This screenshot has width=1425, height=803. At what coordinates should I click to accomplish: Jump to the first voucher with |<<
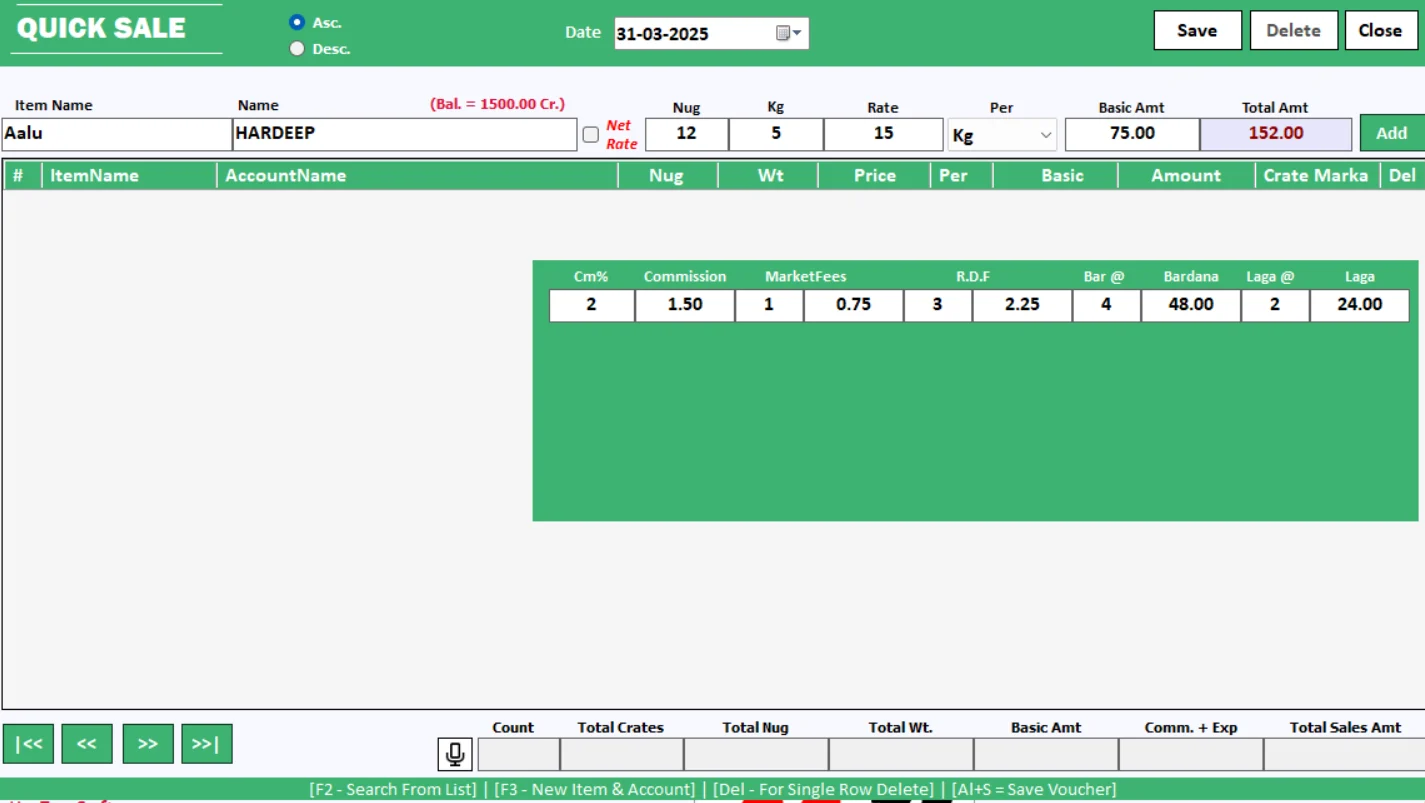click(28, 744)
